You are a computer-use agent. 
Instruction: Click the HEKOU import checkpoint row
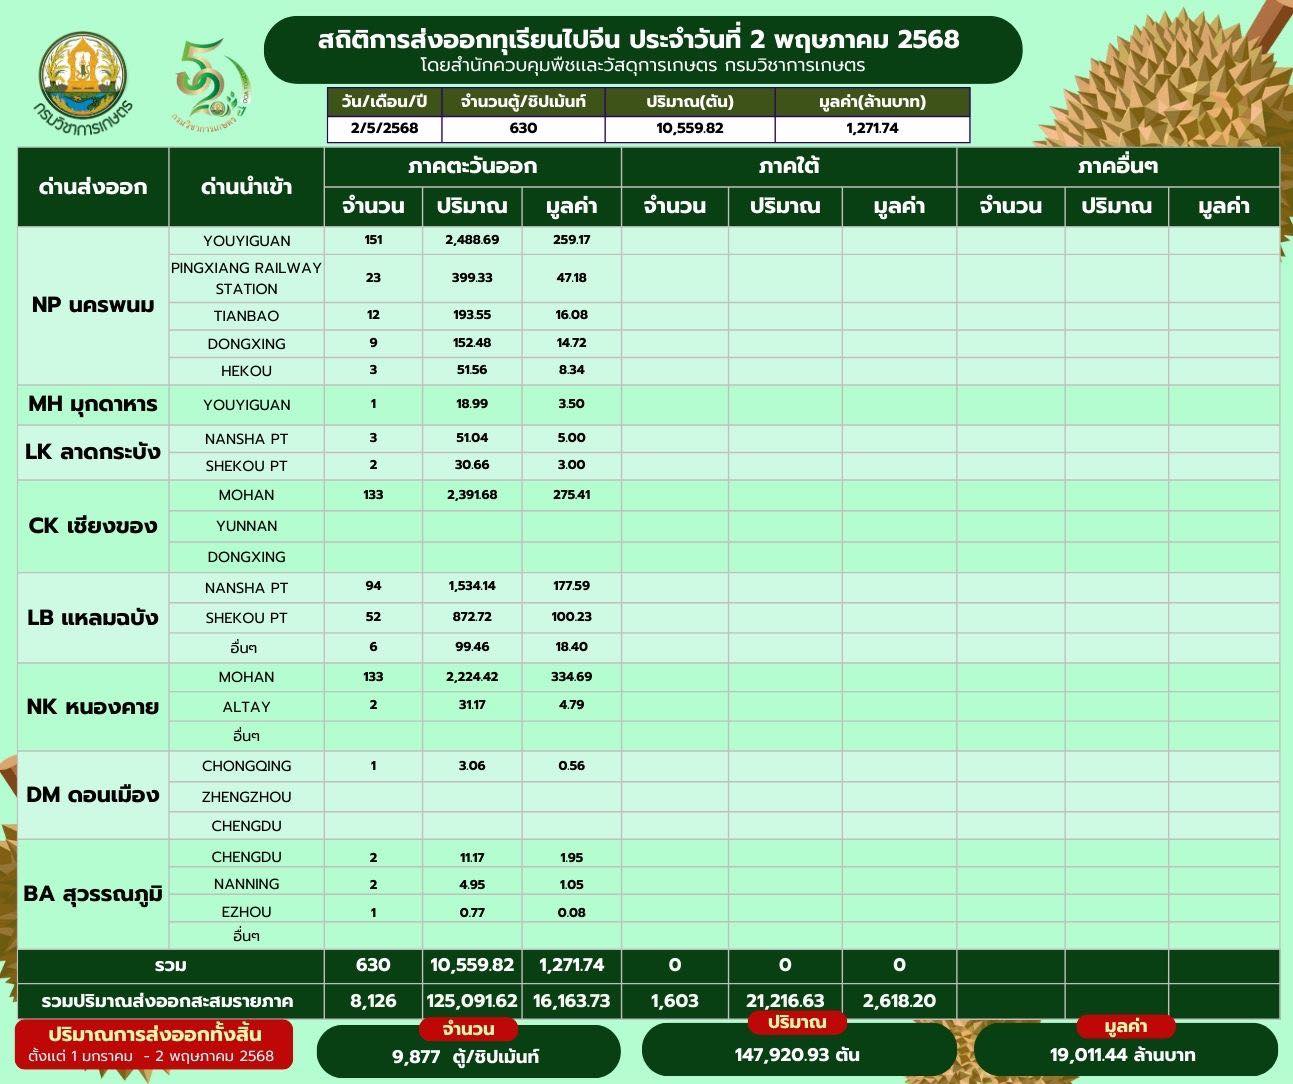[x=246, y=370]
